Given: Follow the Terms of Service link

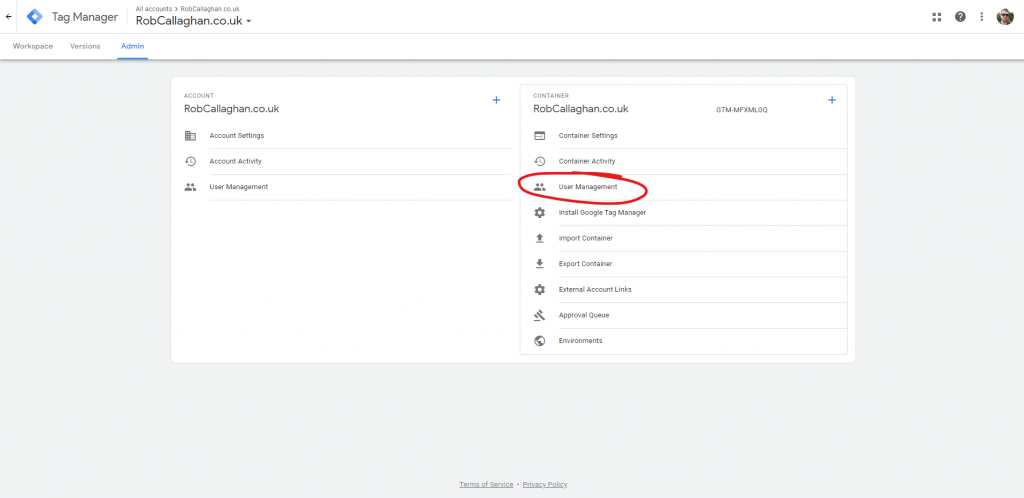Looking at the screenshot, I should point(486,484).
